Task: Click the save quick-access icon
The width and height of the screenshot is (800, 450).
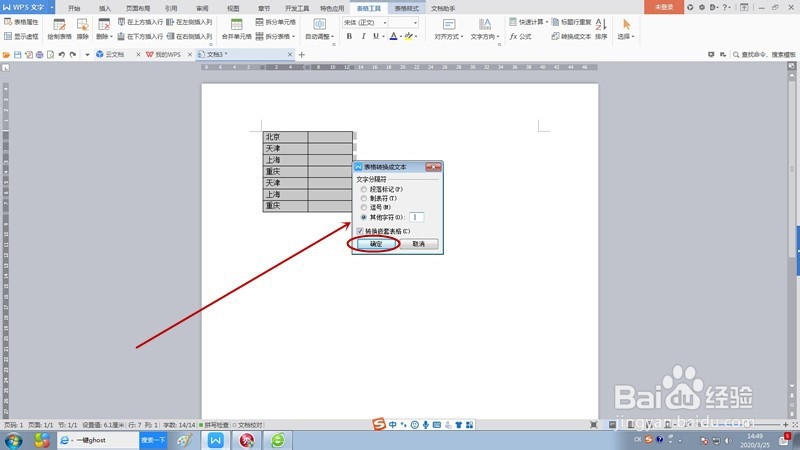Action: (17, 54)
